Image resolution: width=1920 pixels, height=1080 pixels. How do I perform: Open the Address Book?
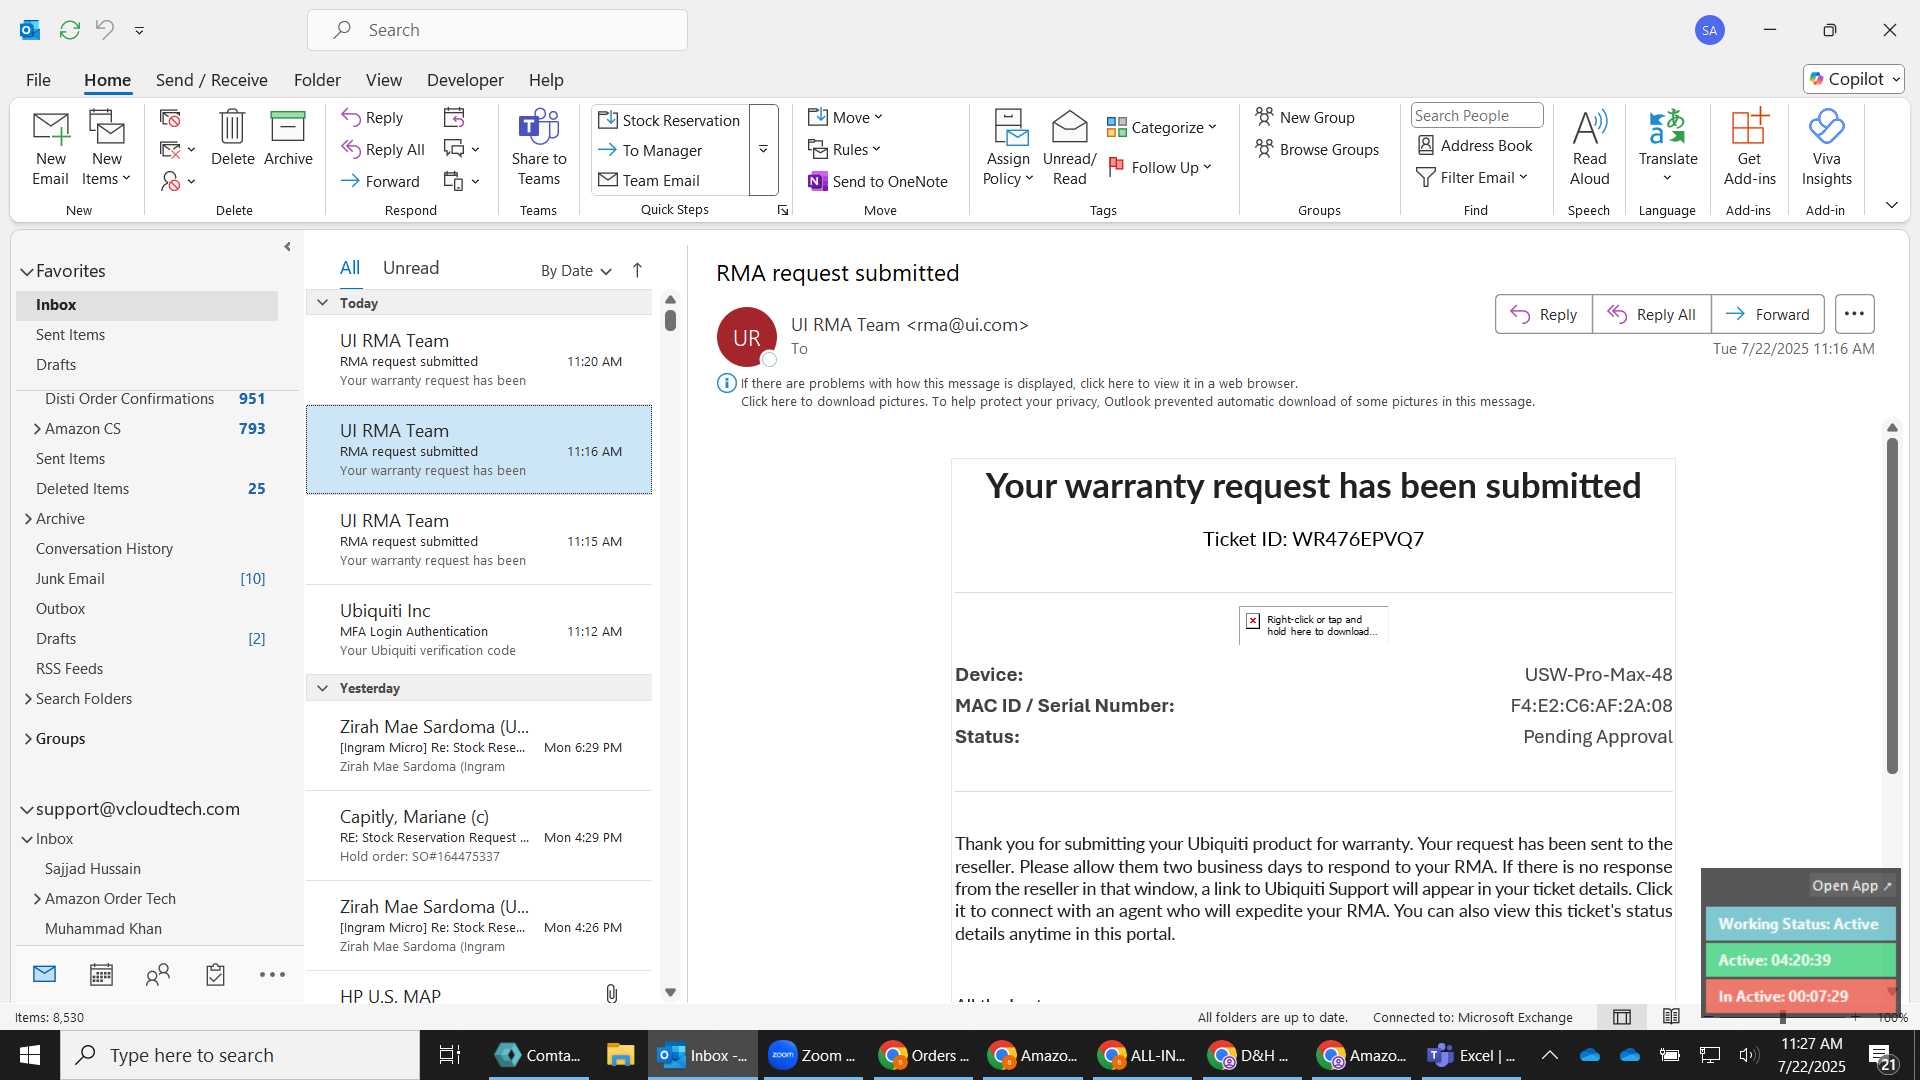pyautogui.click(x=1475, y=146)
